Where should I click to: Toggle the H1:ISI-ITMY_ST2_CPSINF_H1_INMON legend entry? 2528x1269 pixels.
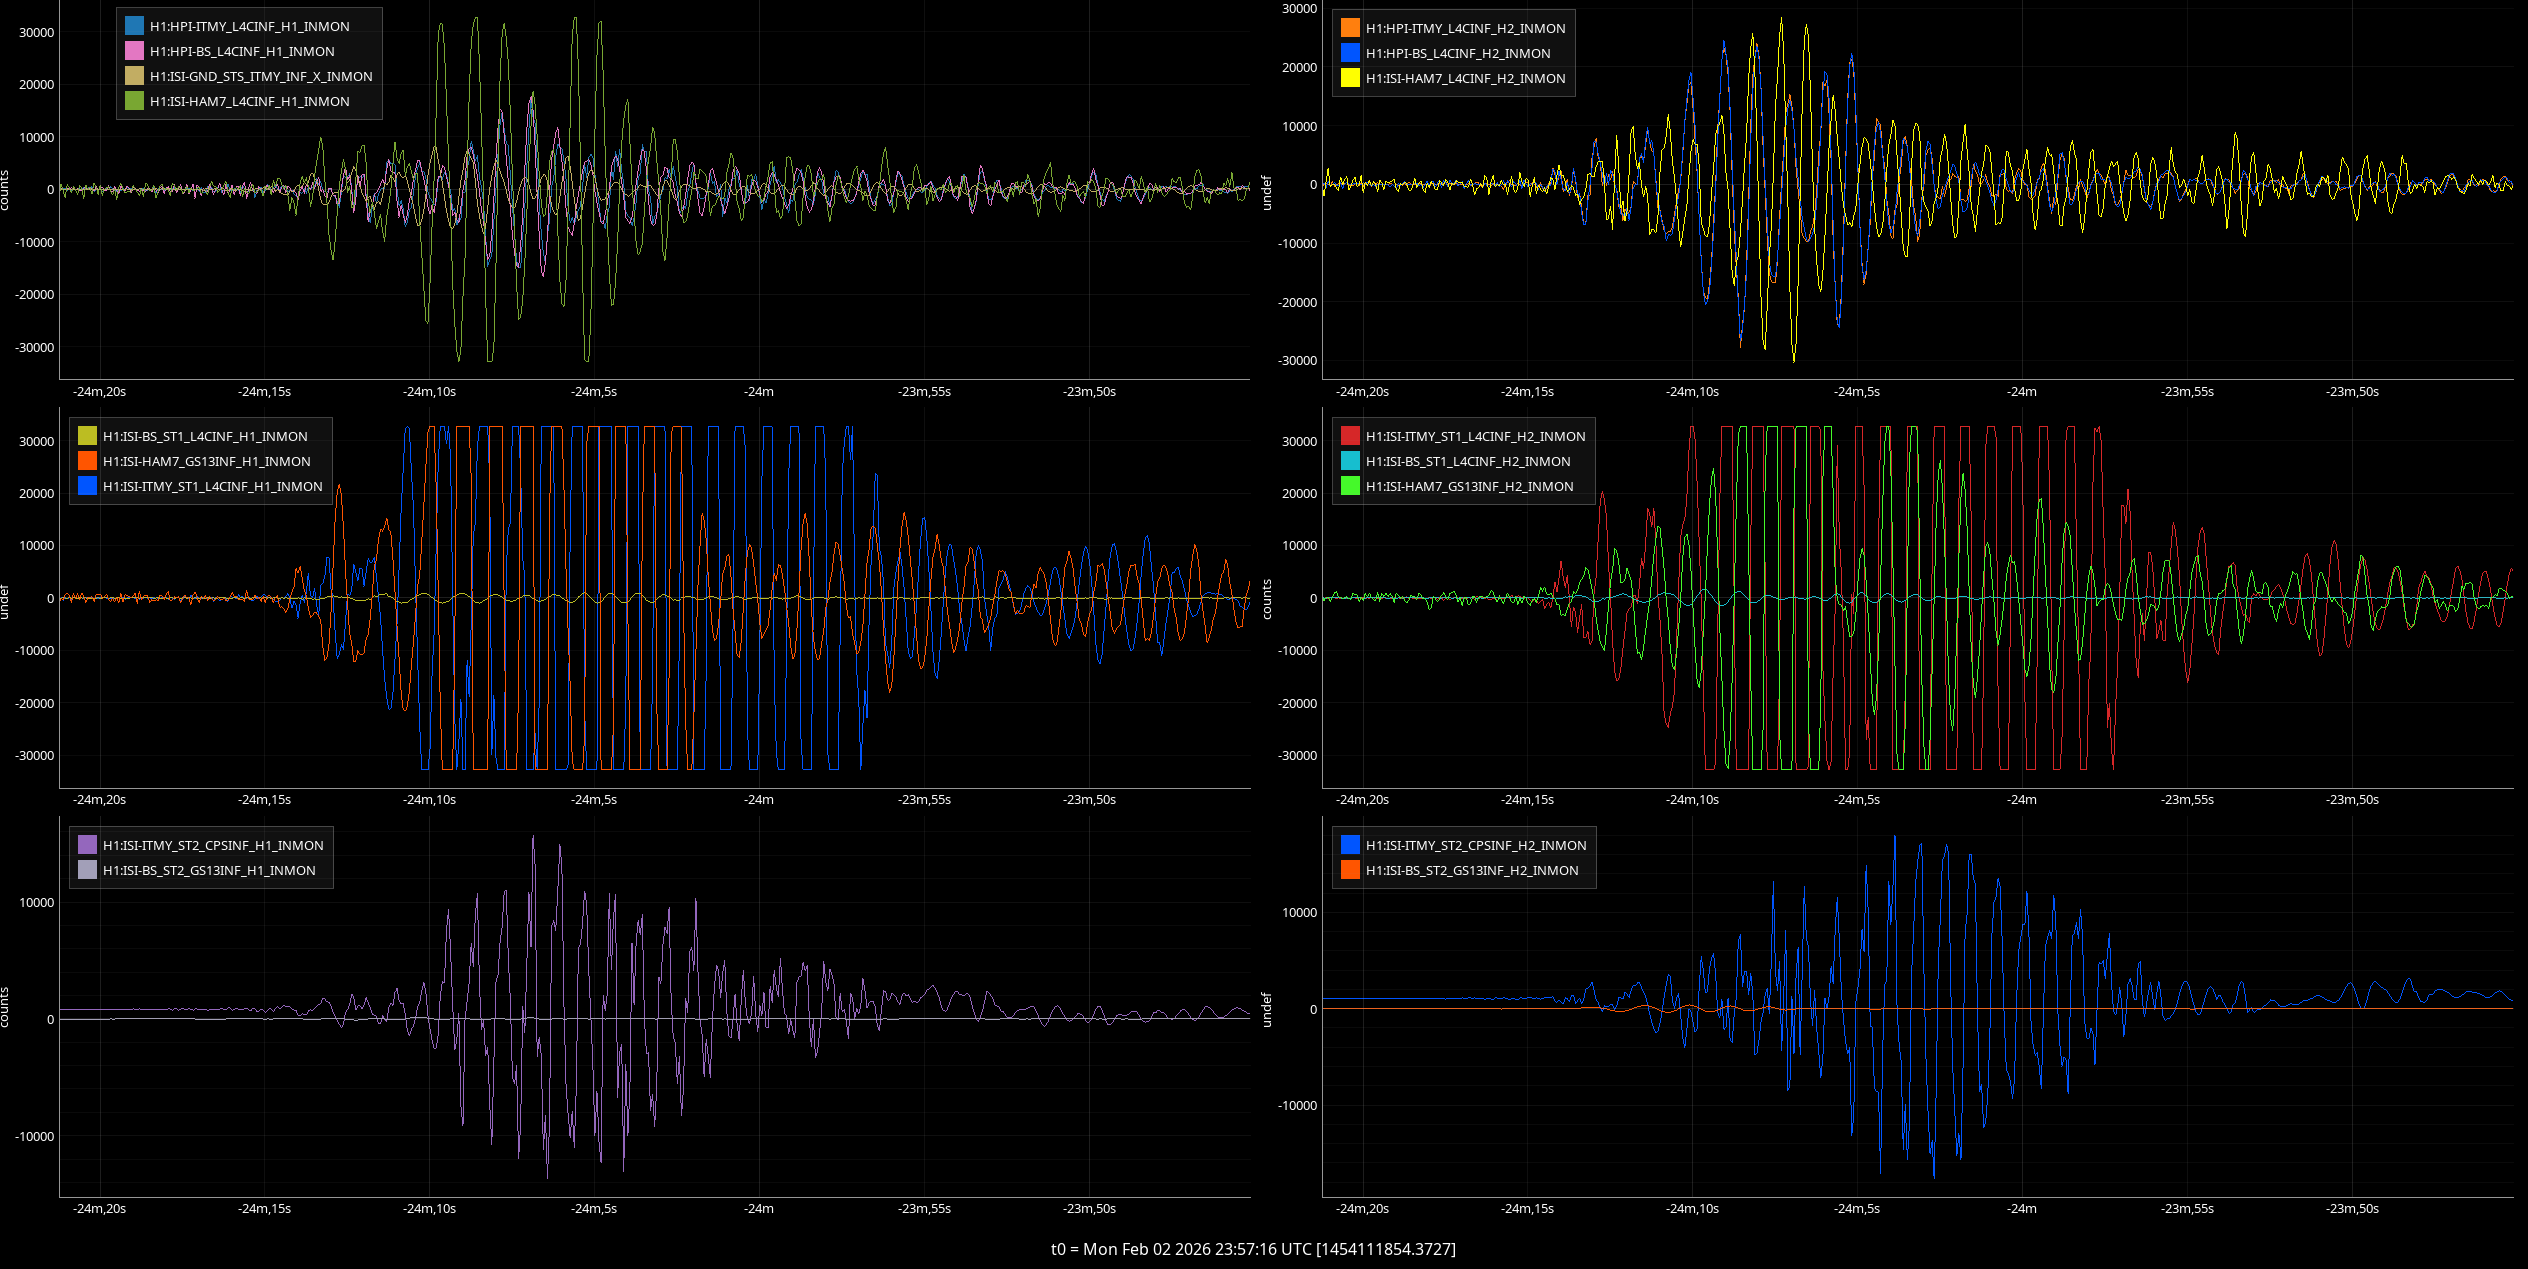(x=213, y=846)
